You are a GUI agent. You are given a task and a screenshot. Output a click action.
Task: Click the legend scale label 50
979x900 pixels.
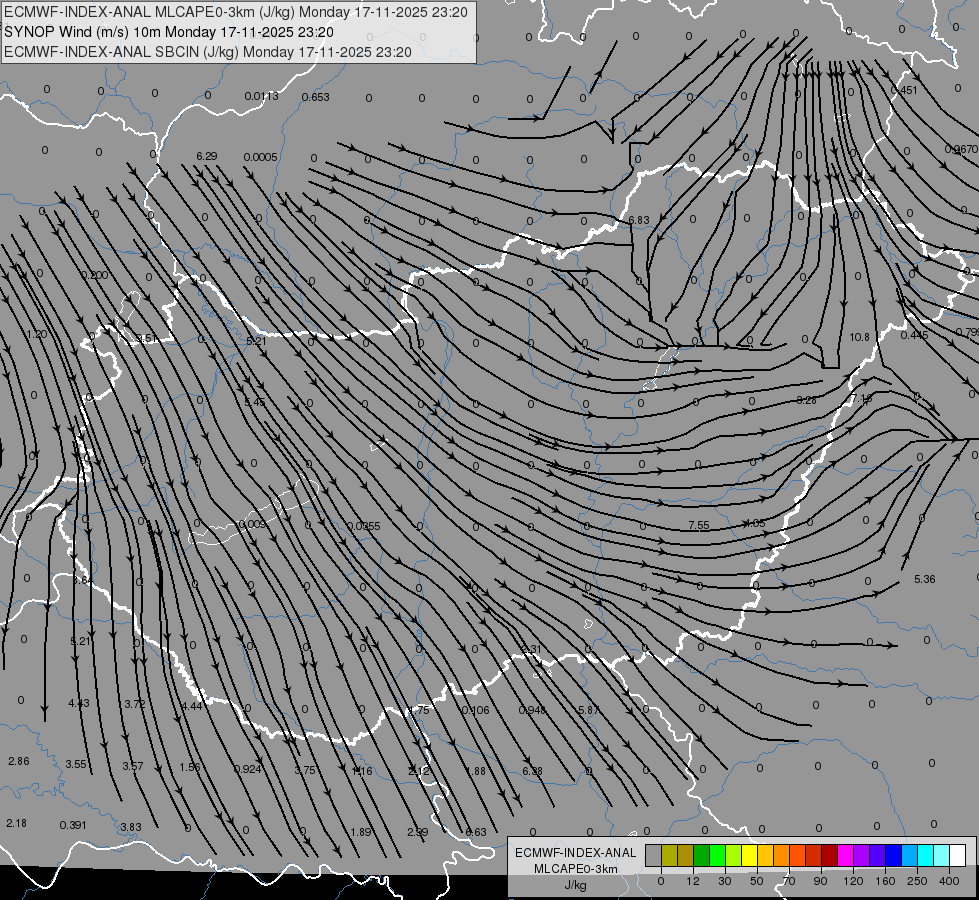pyautogui.click(x=757, y=881)
